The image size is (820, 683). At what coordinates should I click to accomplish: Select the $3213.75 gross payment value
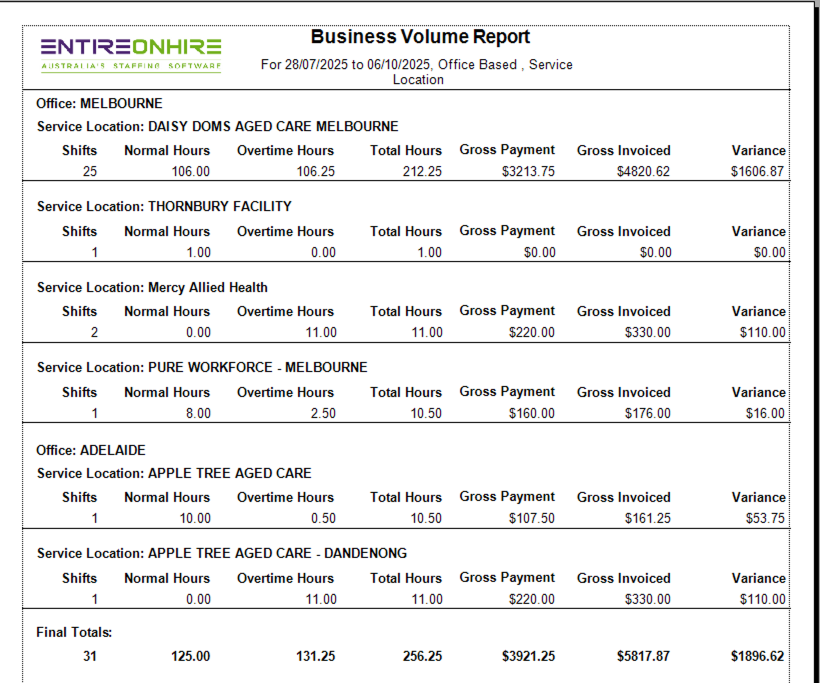click(x=528, y=171)
